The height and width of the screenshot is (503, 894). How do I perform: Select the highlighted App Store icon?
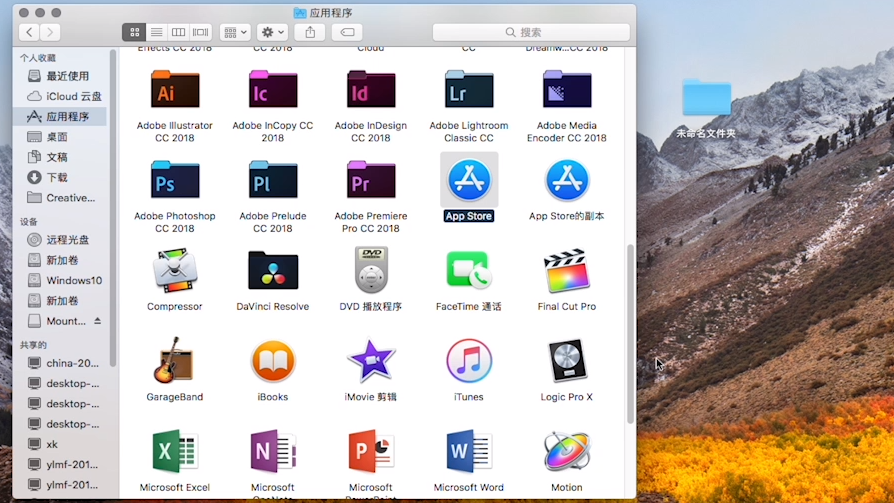click(469, 180)
